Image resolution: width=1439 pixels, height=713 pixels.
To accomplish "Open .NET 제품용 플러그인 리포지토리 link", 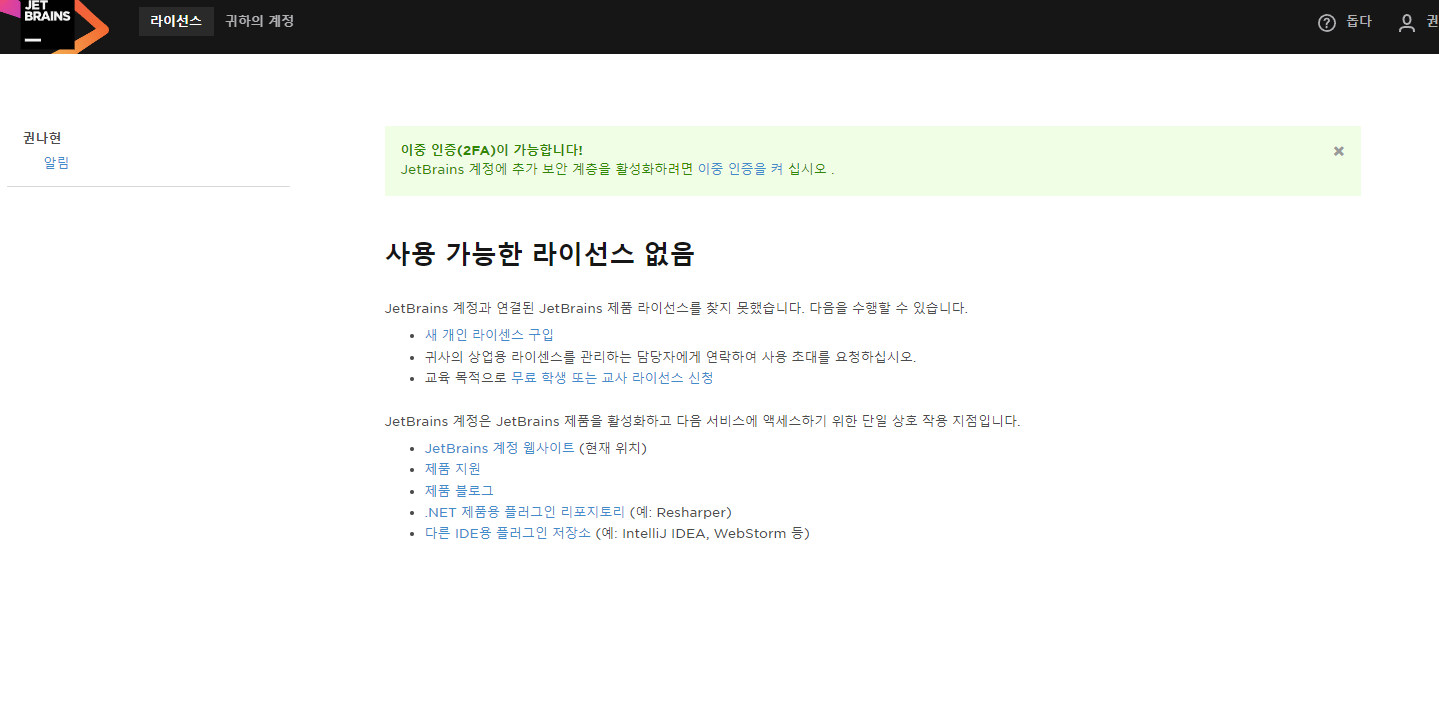I will [525, 512].
